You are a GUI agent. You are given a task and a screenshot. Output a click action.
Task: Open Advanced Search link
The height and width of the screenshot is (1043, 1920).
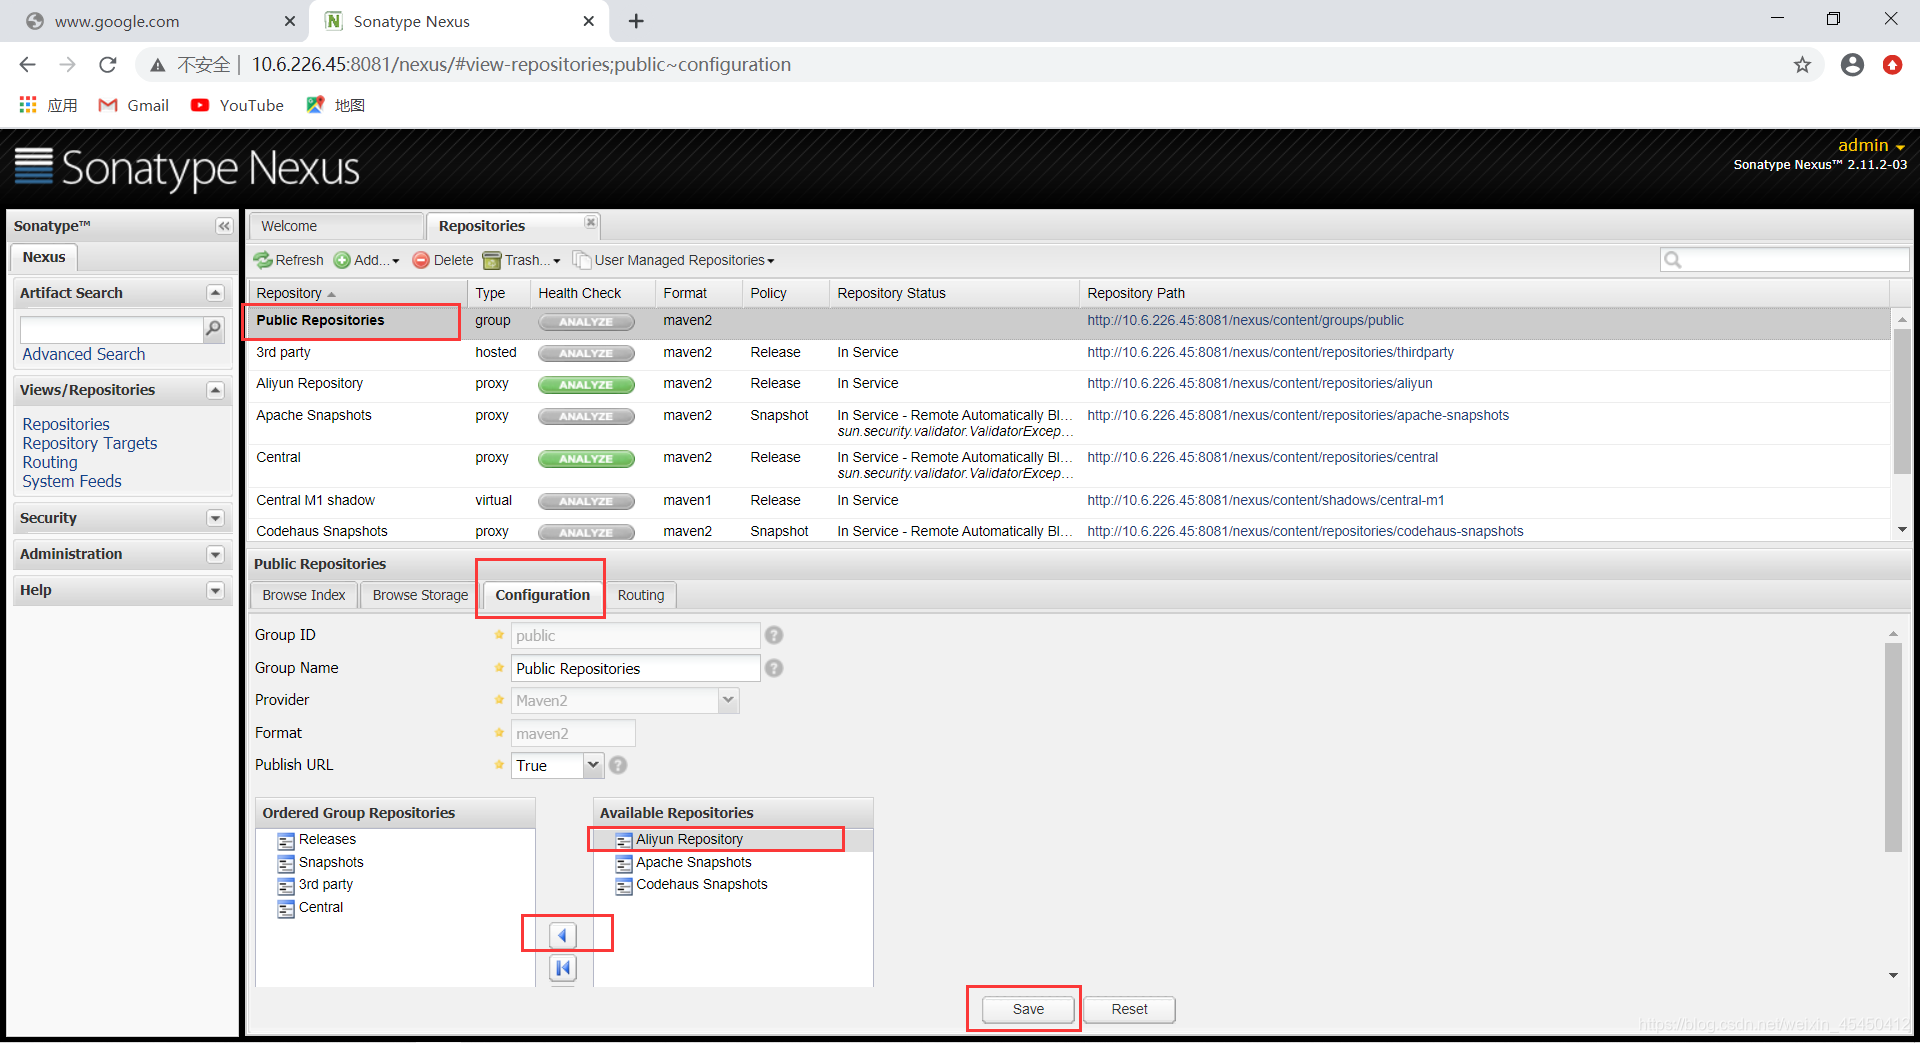click(84, 354)
